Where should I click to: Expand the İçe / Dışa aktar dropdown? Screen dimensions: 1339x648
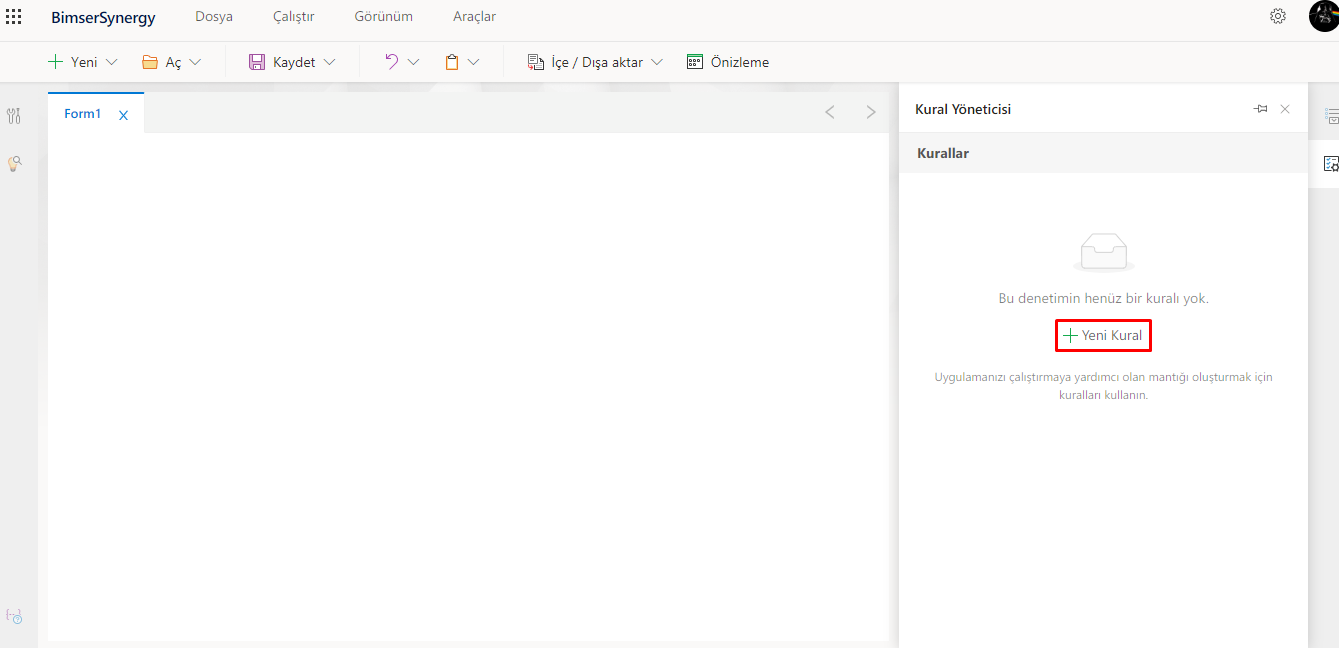tap(657, 62)
